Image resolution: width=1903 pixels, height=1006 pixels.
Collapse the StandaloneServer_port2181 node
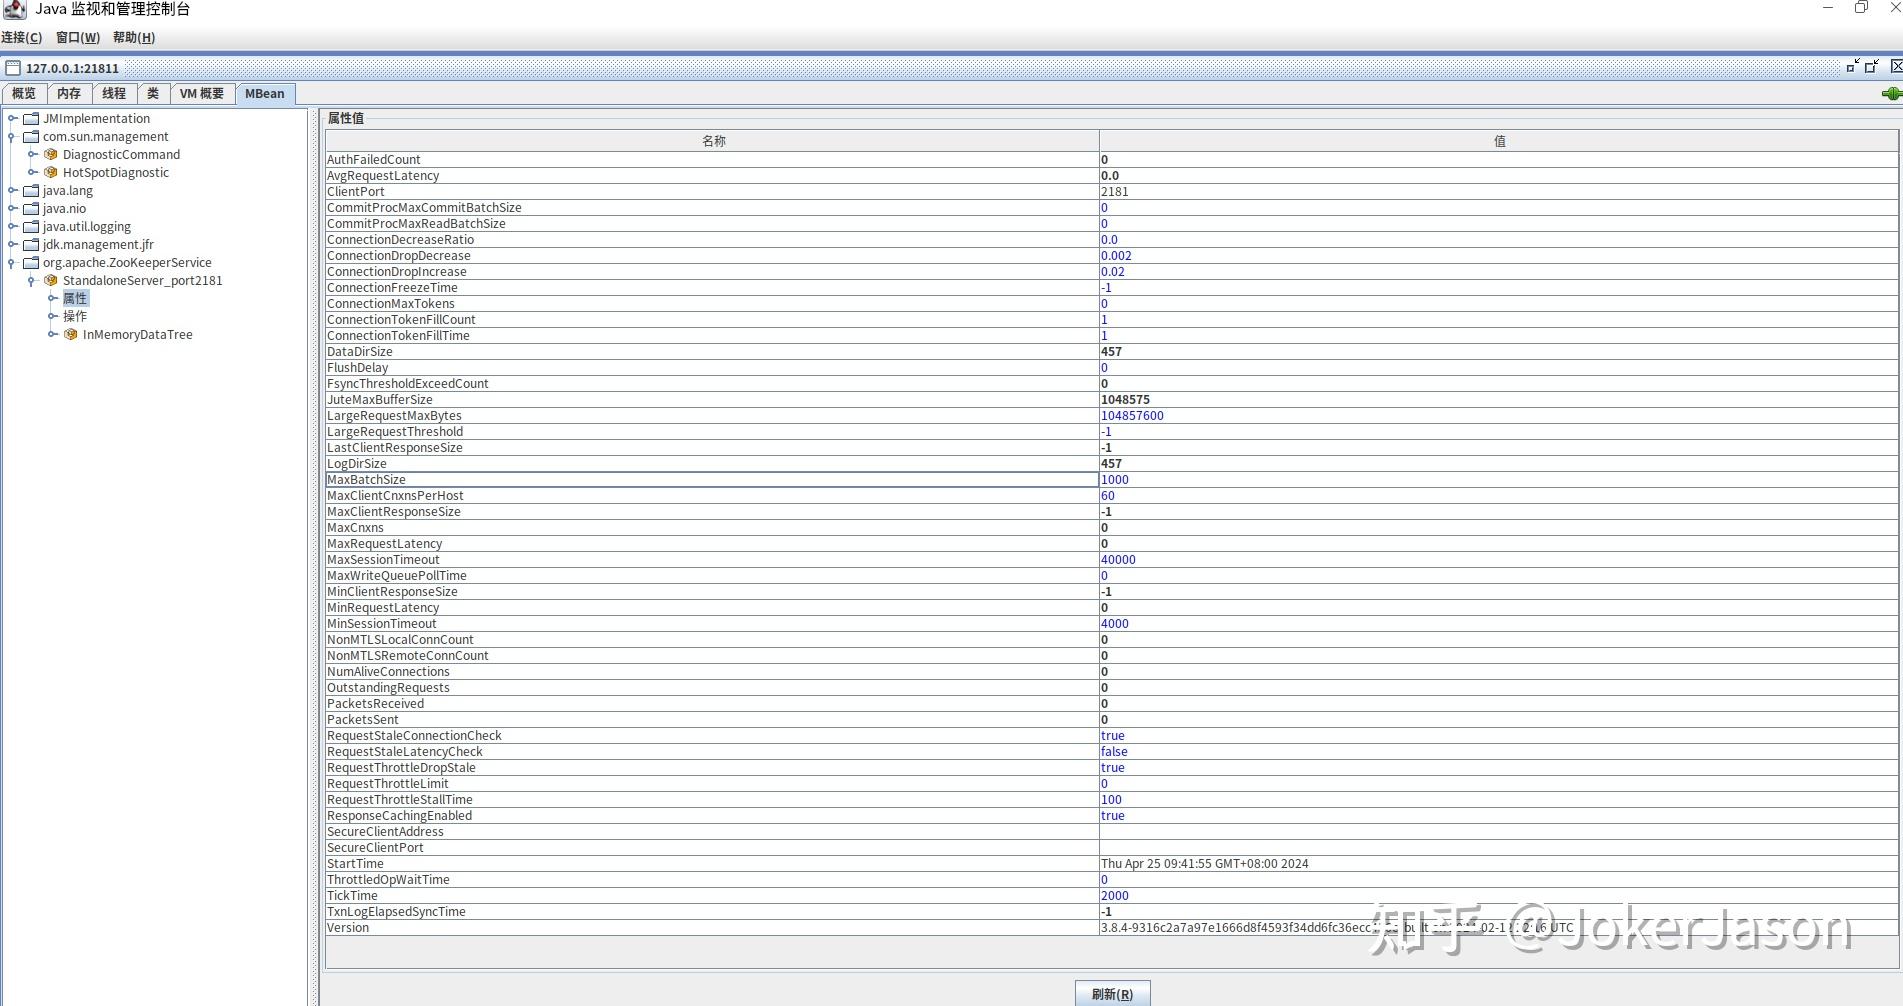coord(32,280)
